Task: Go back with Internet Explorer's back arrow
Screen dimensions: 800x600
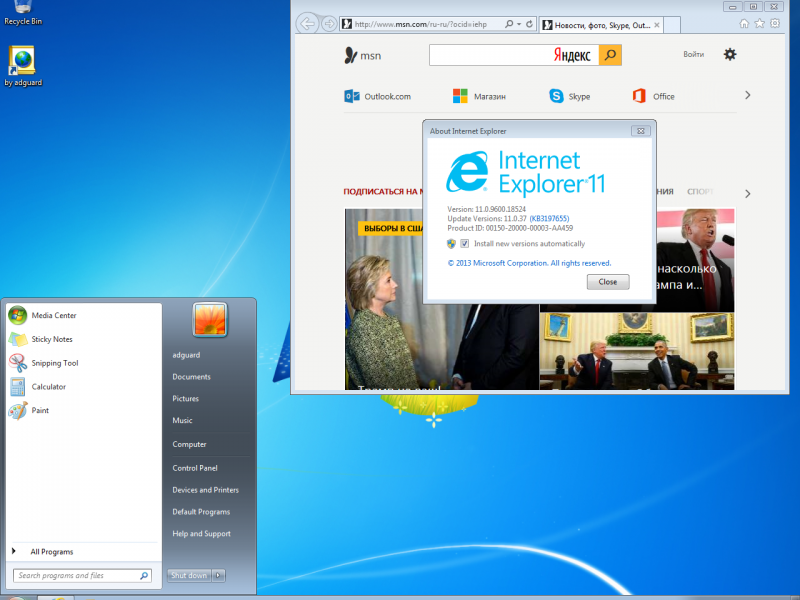Action: pos(307,23)
